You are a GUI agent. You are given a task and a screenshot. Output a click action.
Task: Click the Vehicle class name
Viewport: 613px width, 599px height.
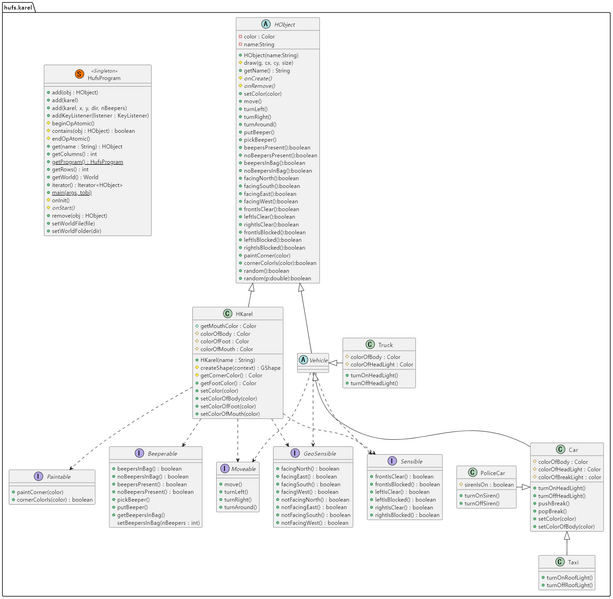(319, 360)
